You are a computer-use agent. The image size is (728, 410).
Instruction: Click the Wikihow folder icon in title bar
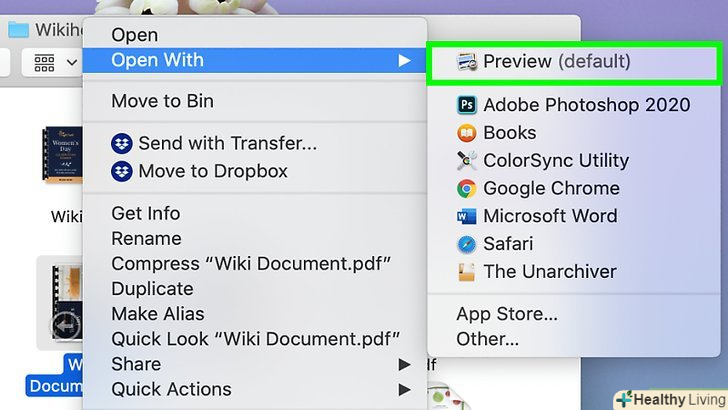coord(18,30)
